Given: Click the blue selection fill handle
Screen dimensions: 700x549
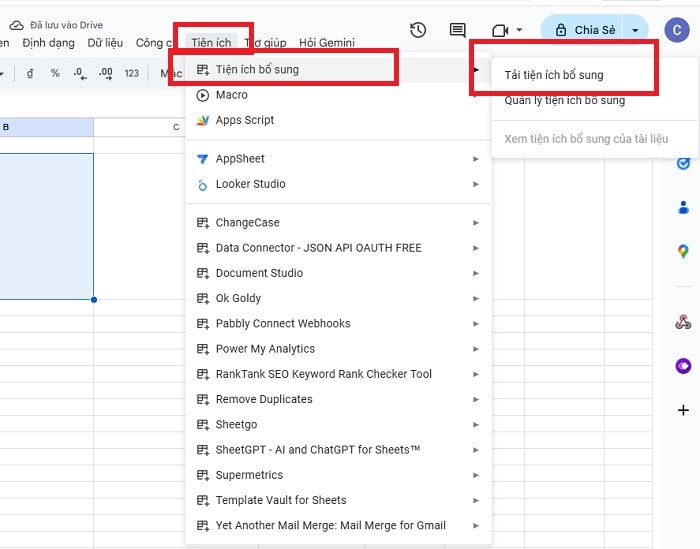Looking at the screenshot, I should tap(94, 300).
